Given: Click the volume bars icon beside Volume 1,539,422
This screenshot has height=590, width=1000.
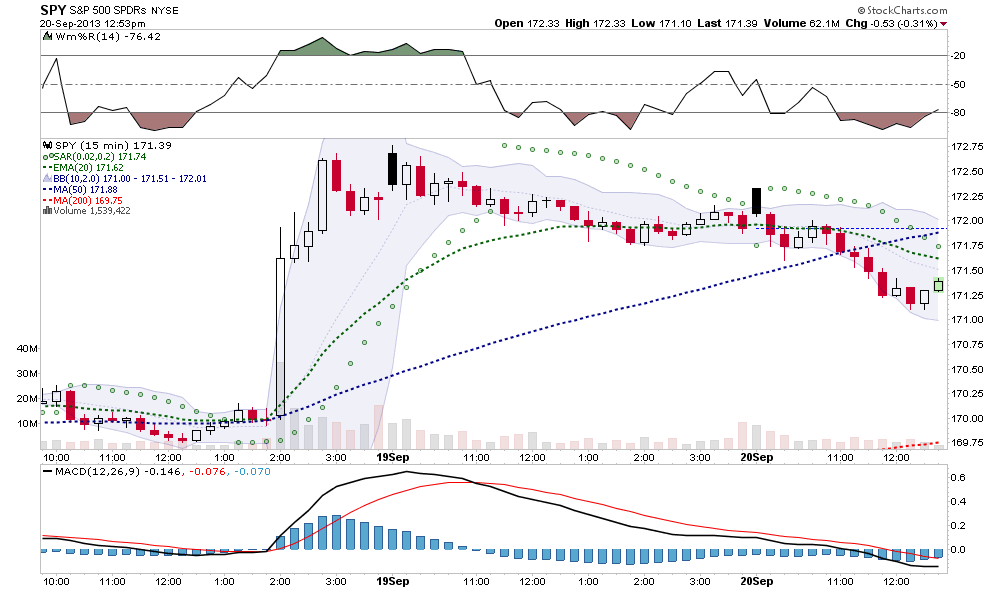Looking at the screenshot, I should [47, 210].
